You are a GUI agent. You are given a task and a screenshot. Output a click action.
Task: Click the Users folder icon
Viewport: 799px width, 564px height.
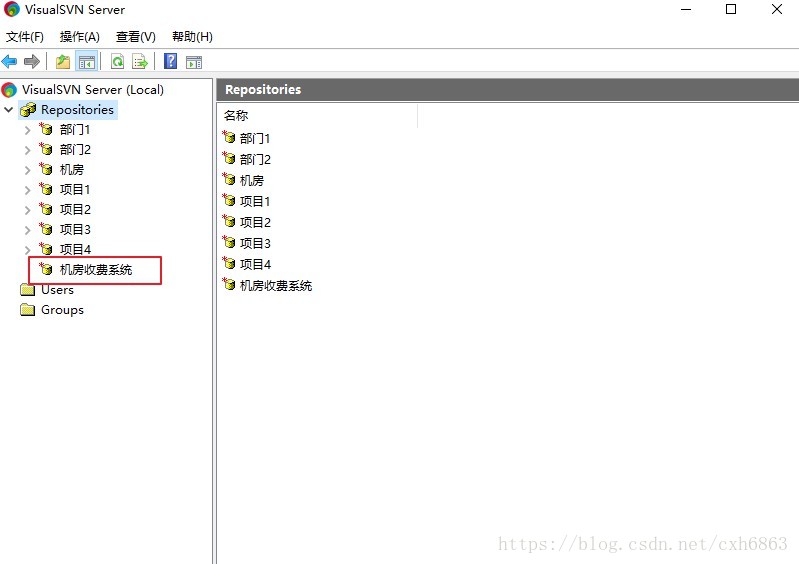28,290
